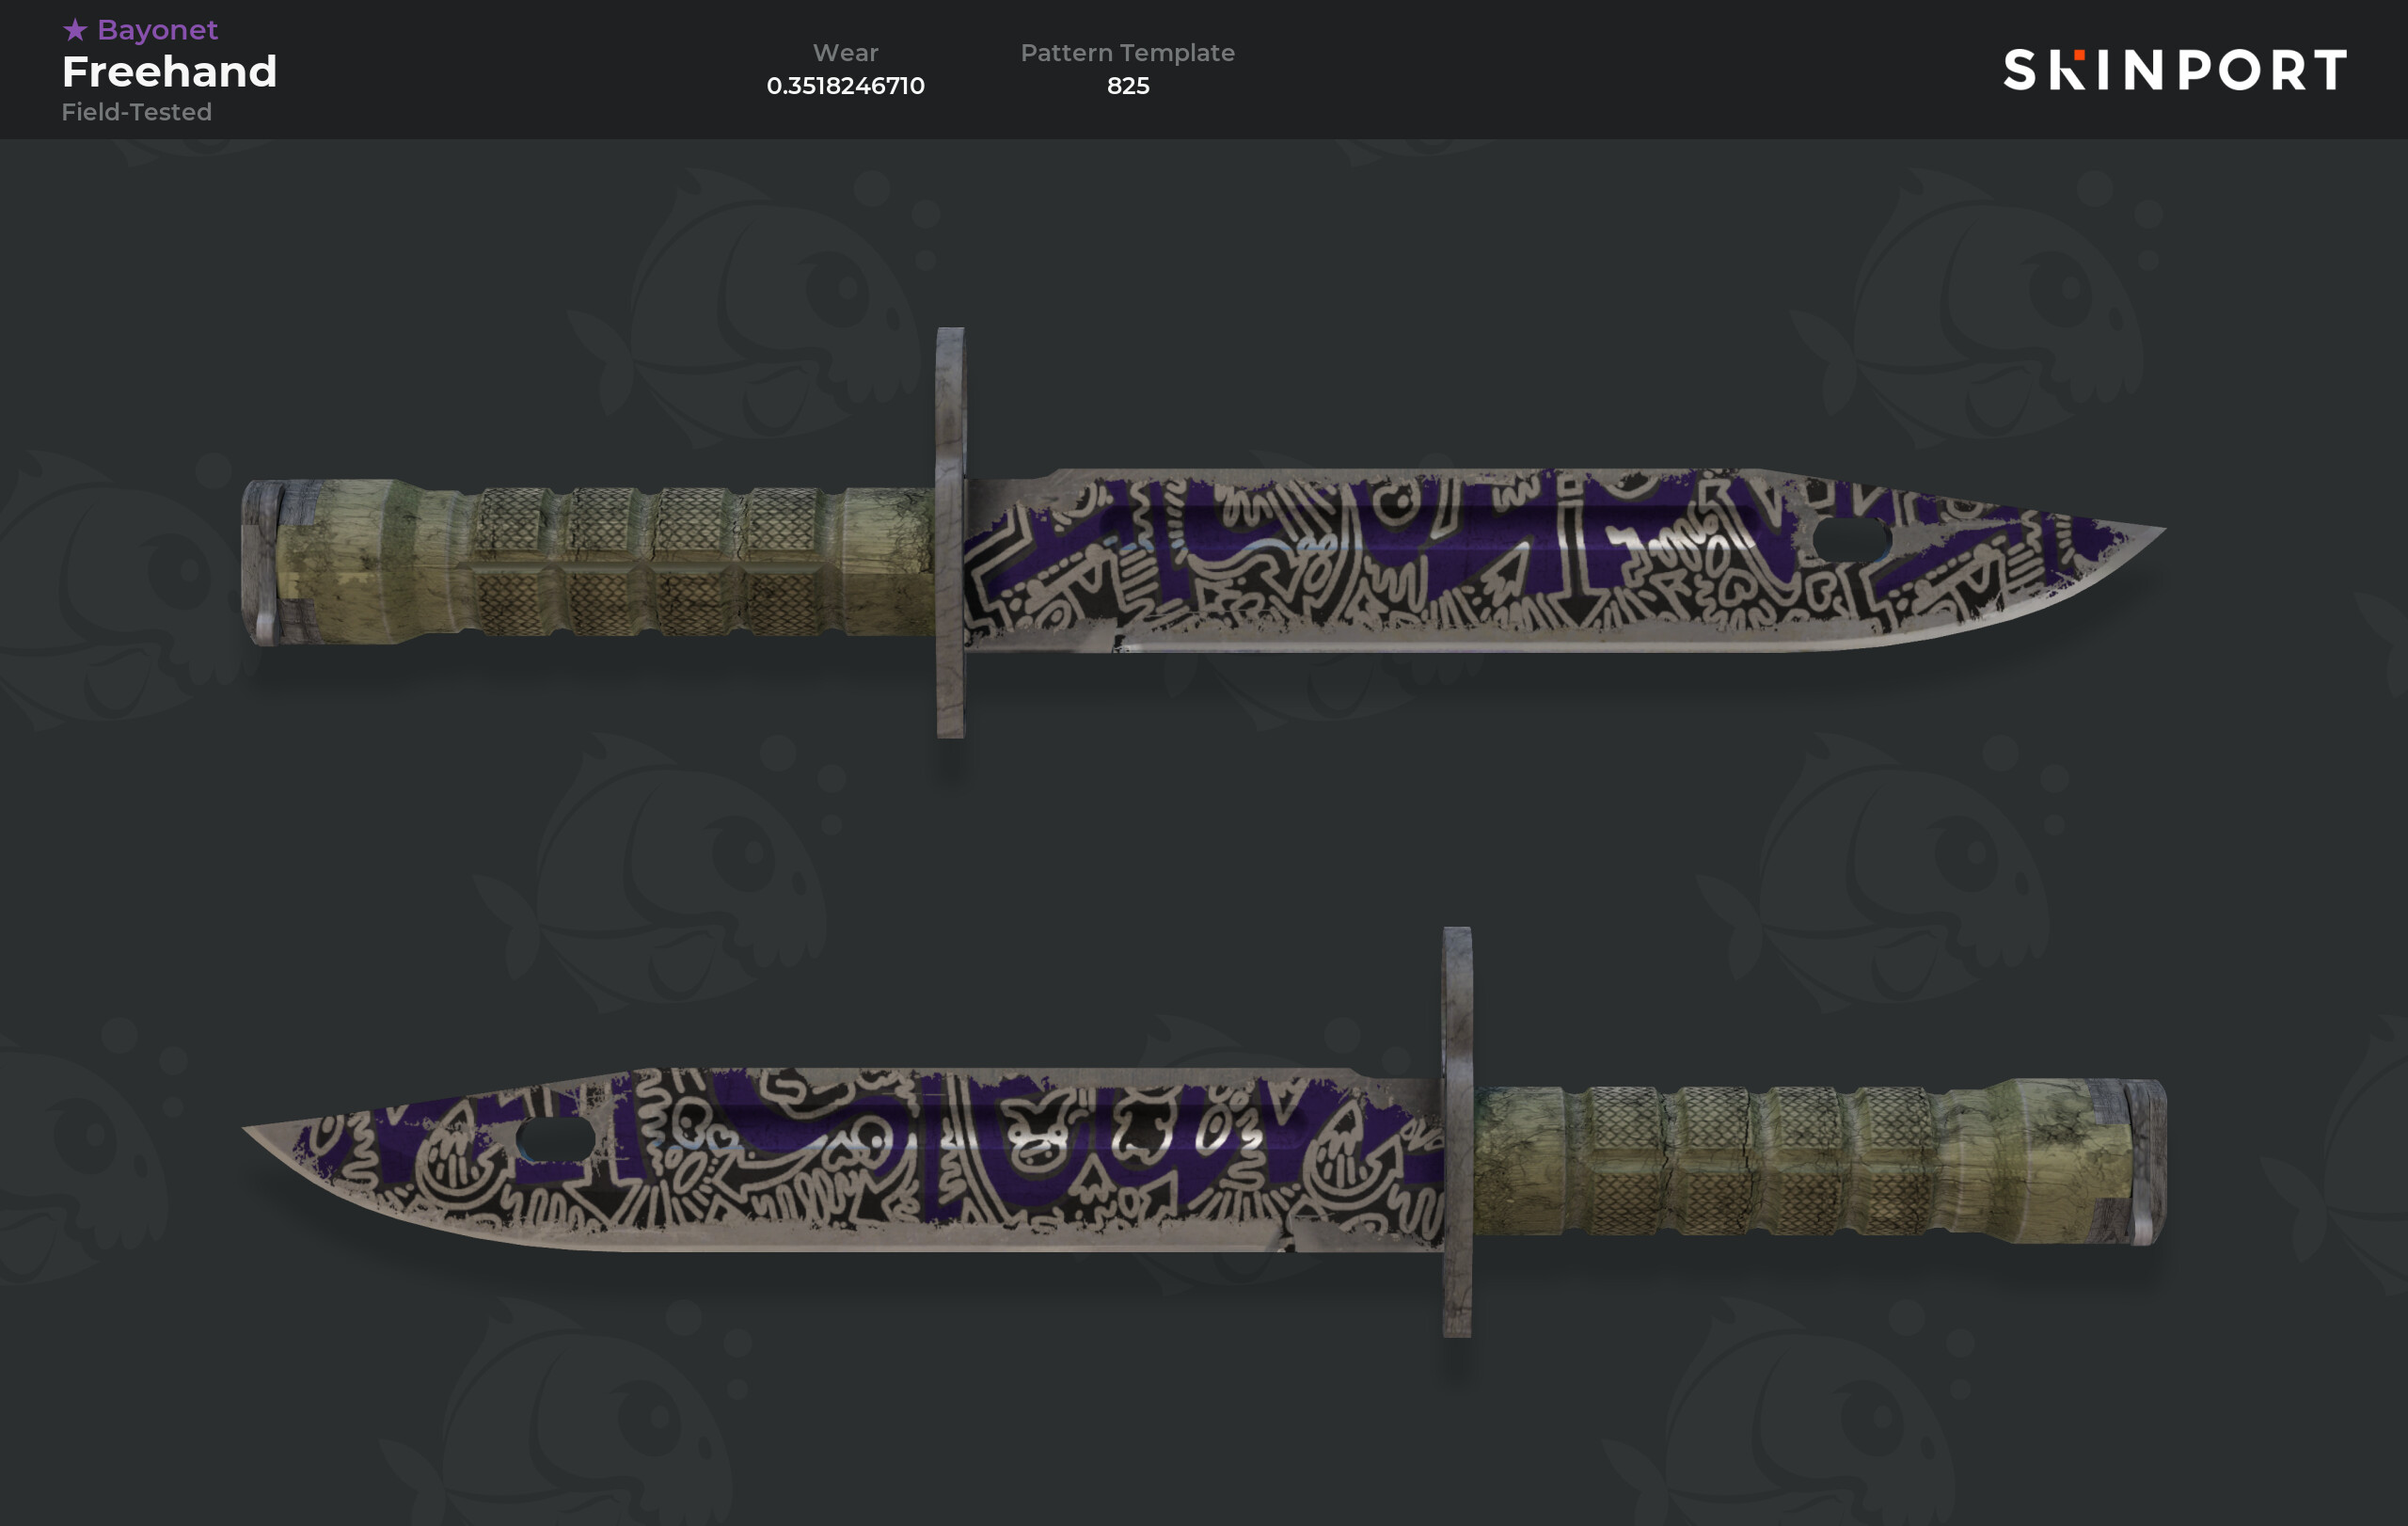Select the pattern template number 825
This screenshot has width=2408, height=1526.
point(1127,86)
